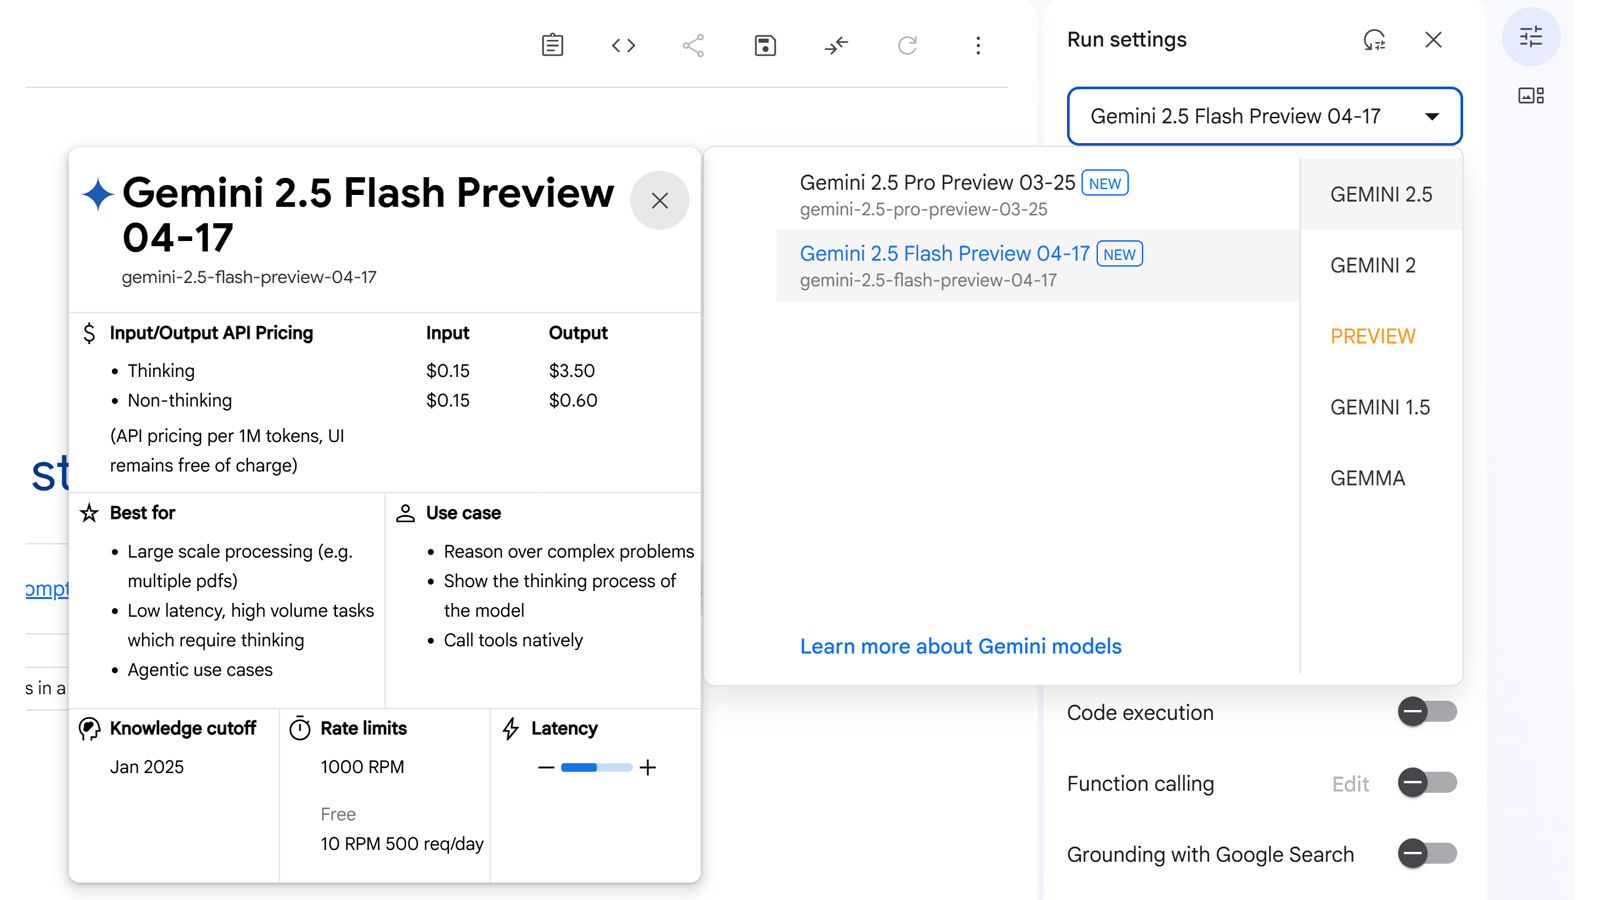Screen dimensions: 1600x900
Task: Enable the Function calling toggle
Action: [1427, 783]
